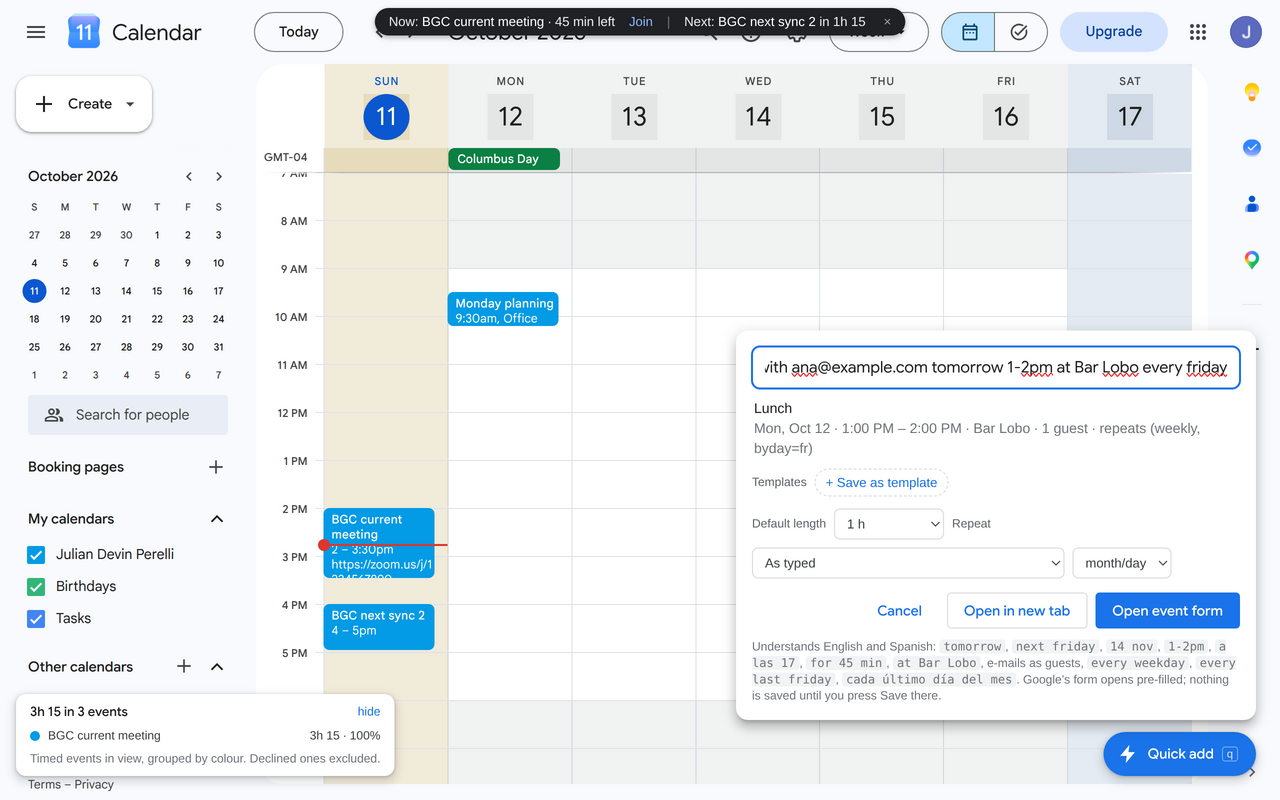
Task: Toggle Birthdays calendar checkbox
Action: point(36,586)
